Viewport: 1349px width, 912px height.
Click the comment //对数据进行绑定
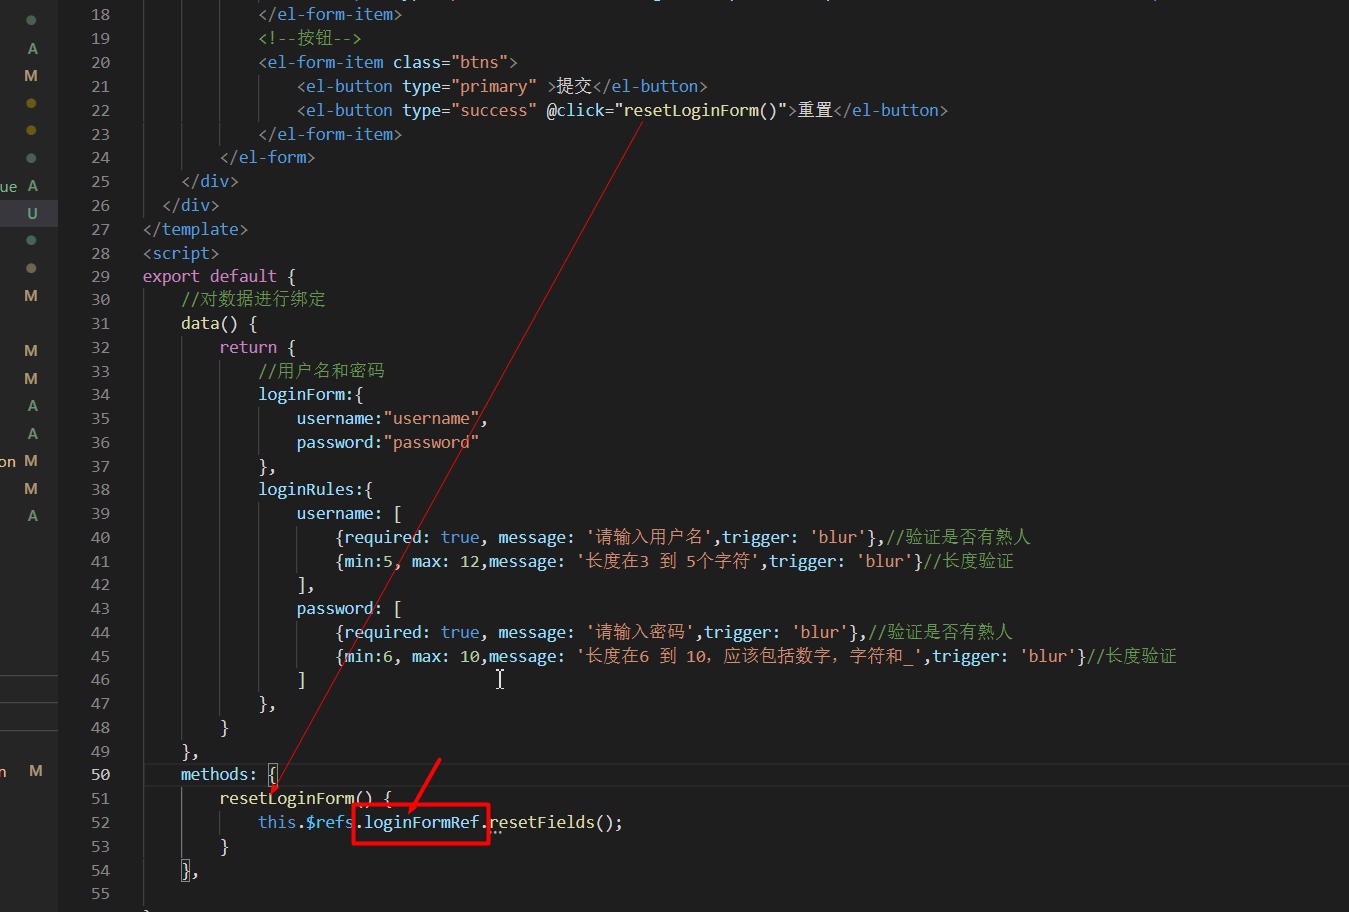point(253,299)
